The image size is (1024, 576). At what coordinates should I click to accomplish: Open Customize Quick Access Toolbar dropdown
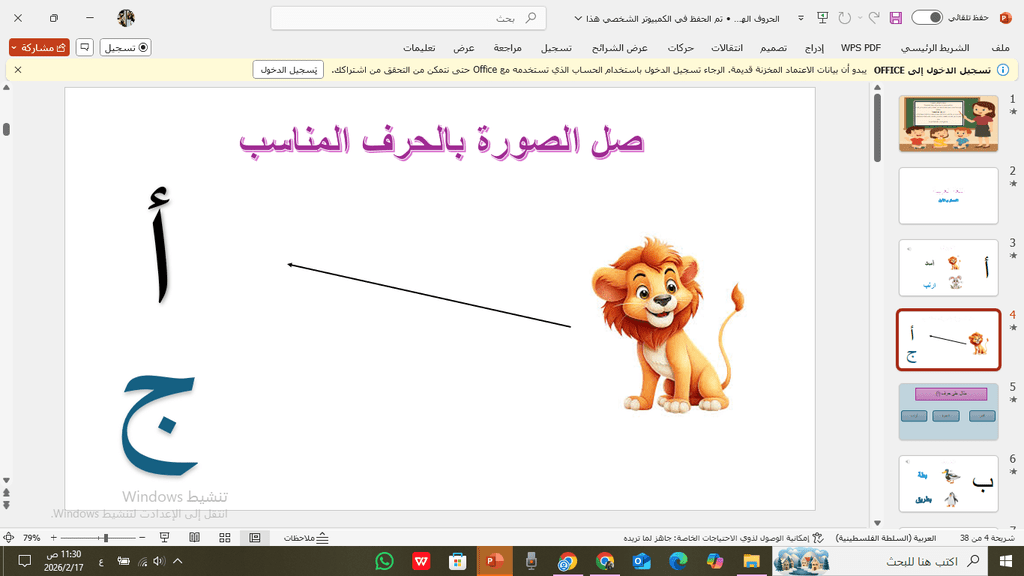point(801,18)
